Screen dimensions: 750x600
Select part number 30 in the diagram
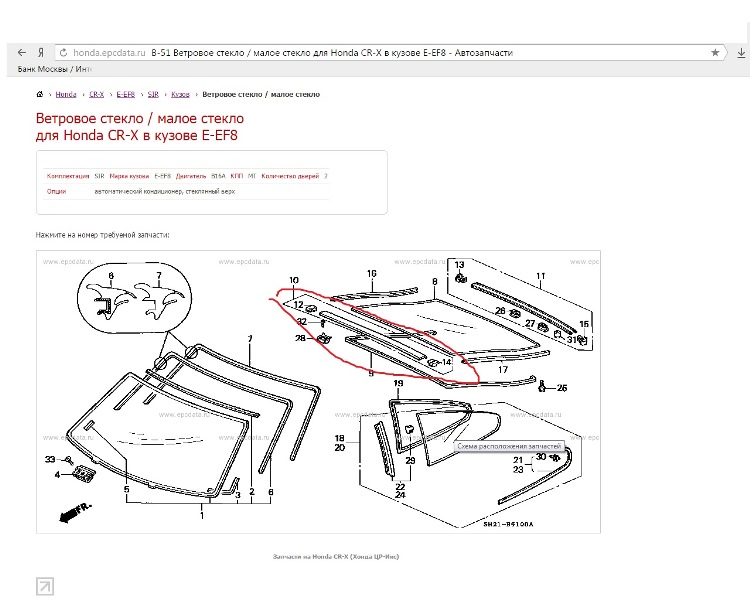[540, 456]
